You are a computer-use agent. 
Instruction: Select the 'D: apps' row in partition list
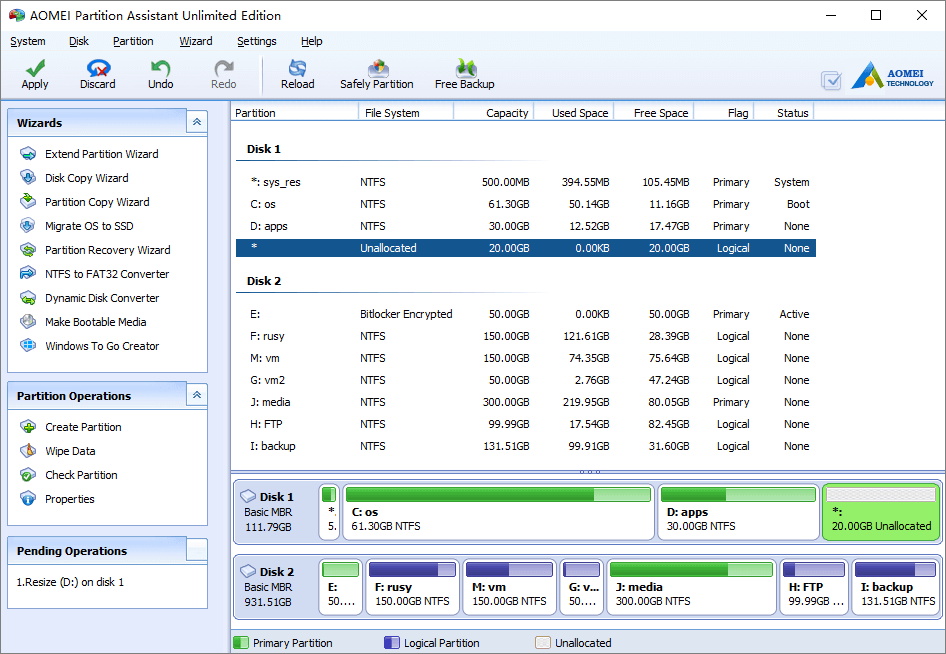tap(525, 226)
